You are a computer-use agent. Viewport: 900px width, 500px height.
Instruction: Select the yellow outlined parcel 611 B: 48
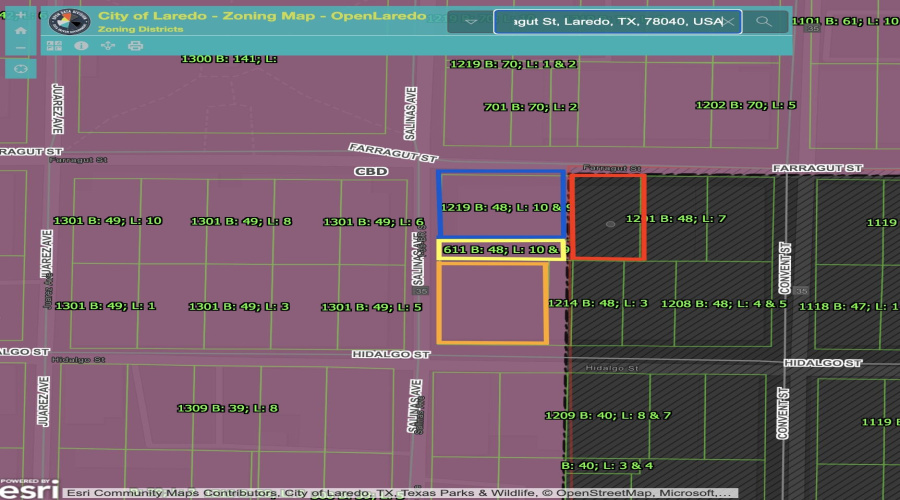[x=501, y=250]
